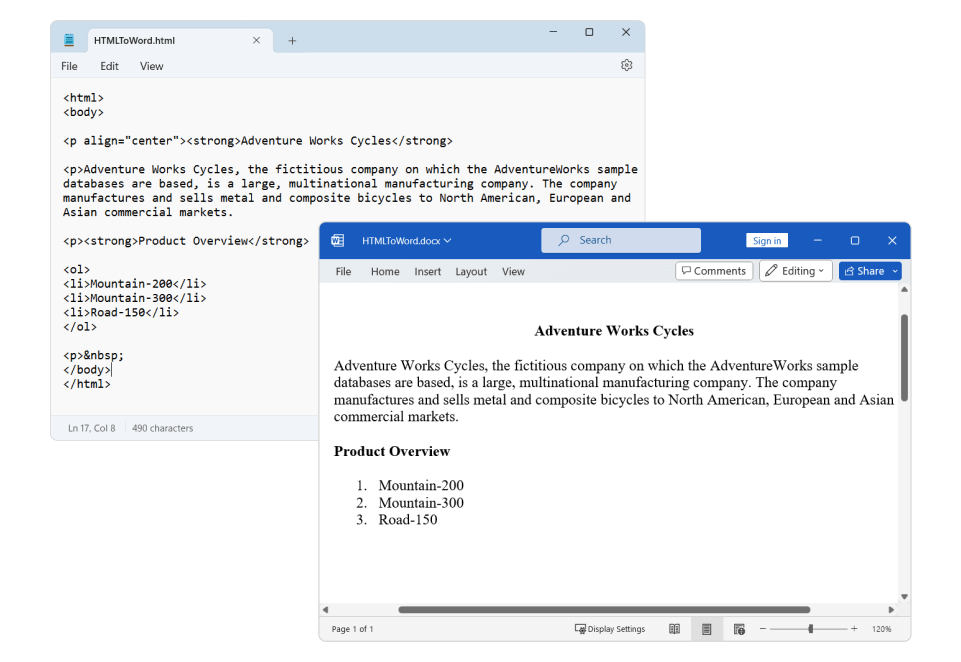
Task: Click the </html> line in Notepad
Action: (x=86, y=384)
